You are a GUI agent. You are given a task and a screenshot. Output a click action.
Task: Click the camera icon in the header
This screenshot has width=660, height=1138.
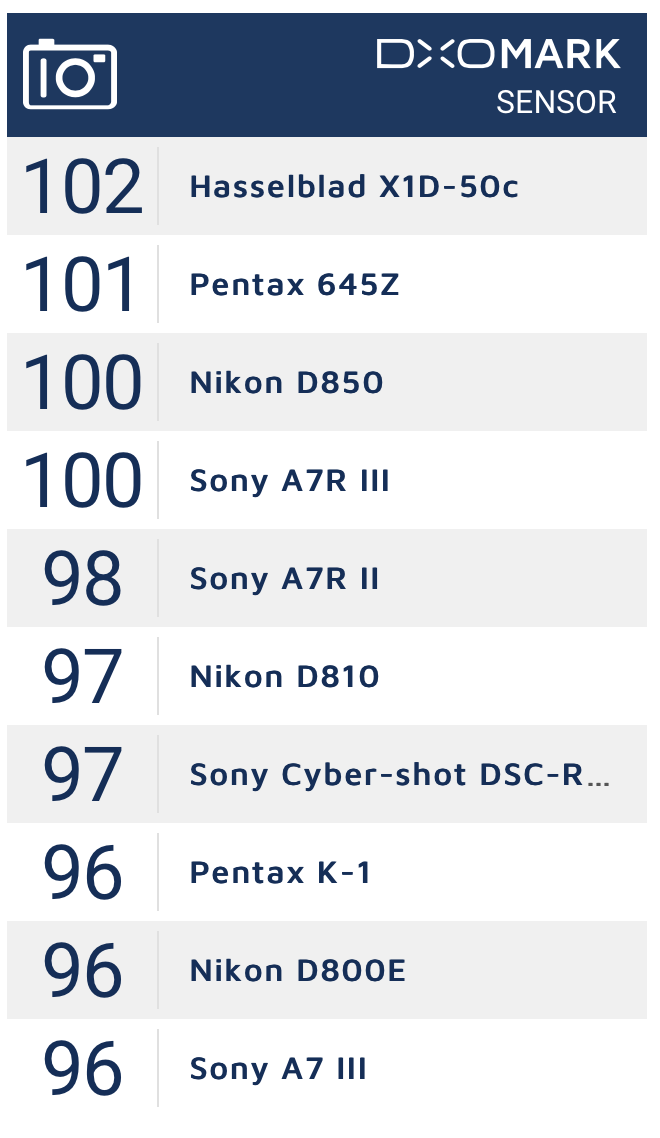pyautogui.click(x=70, y=74)
